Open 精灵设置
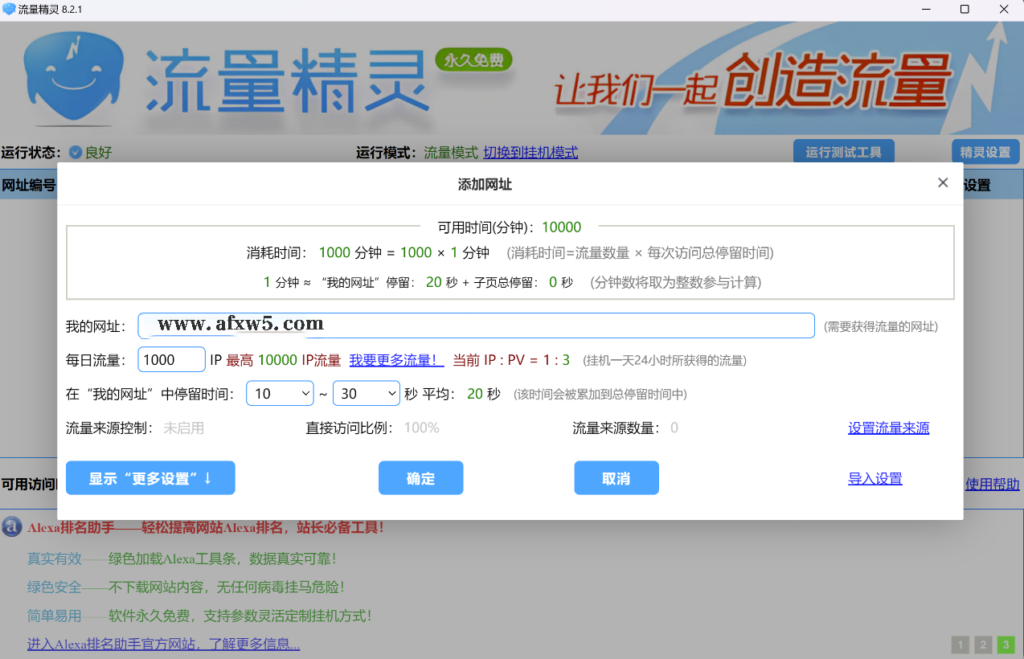This screenshot has height=659, width=1024. coord(984,151)
